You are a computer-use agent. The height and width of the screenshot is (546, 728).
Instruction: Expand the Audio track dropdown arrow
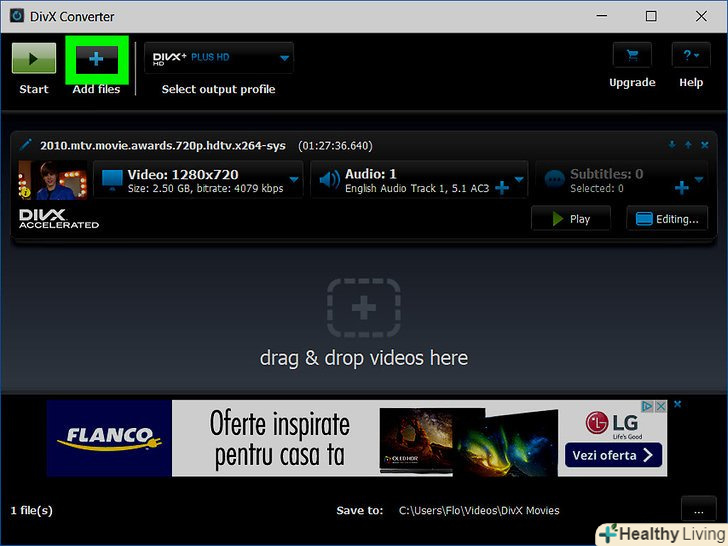pyautogui.click(x=519, y=179)
